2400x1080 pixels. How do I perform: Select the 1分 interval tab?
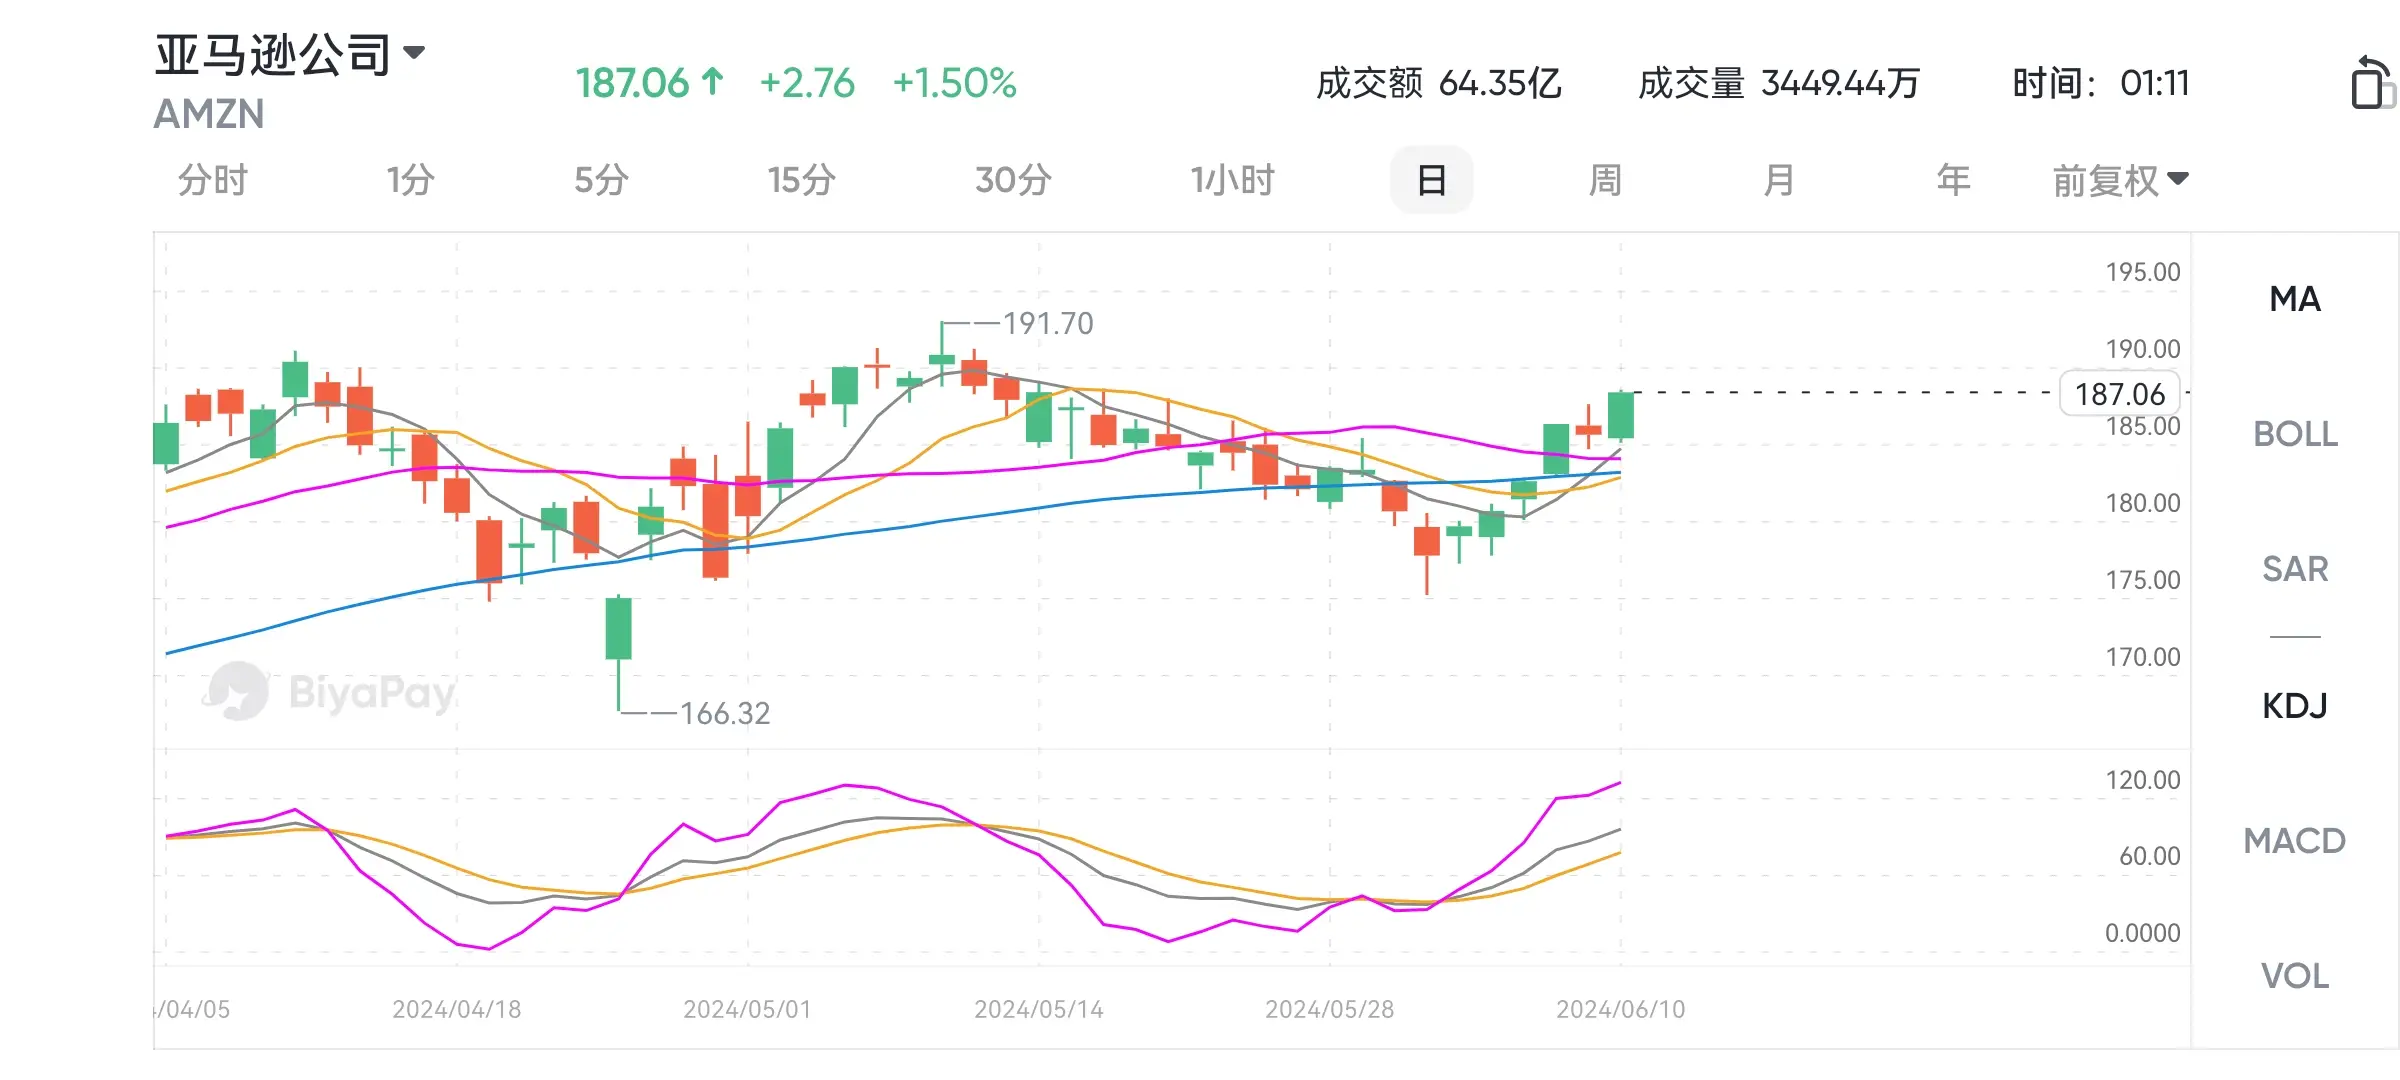pyautogui.click(x=410, y=181)
